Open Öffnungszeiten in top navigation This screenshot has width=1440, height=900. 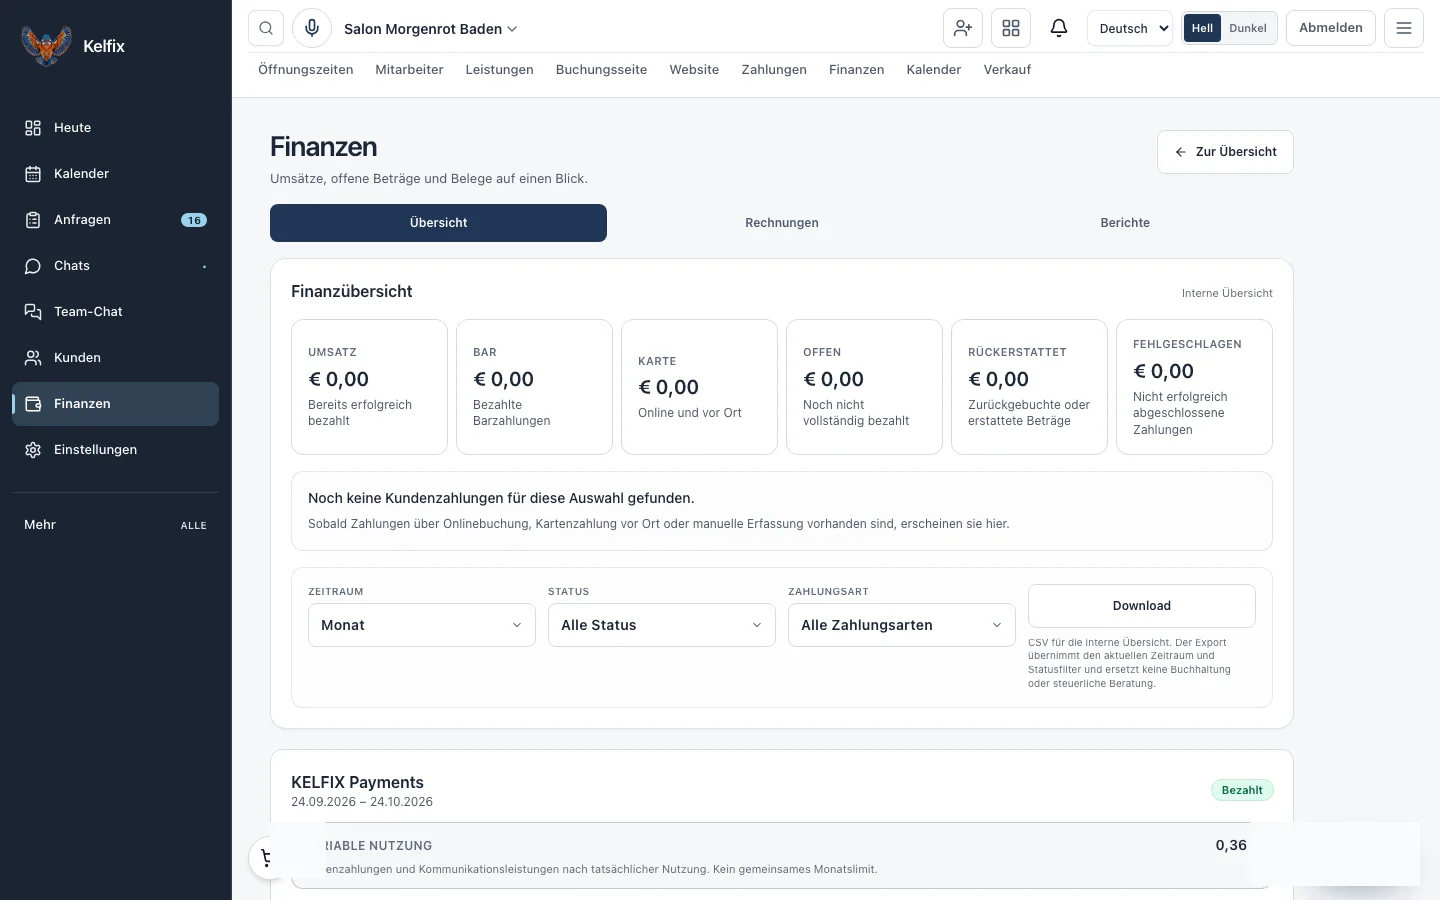coord(306,70)
